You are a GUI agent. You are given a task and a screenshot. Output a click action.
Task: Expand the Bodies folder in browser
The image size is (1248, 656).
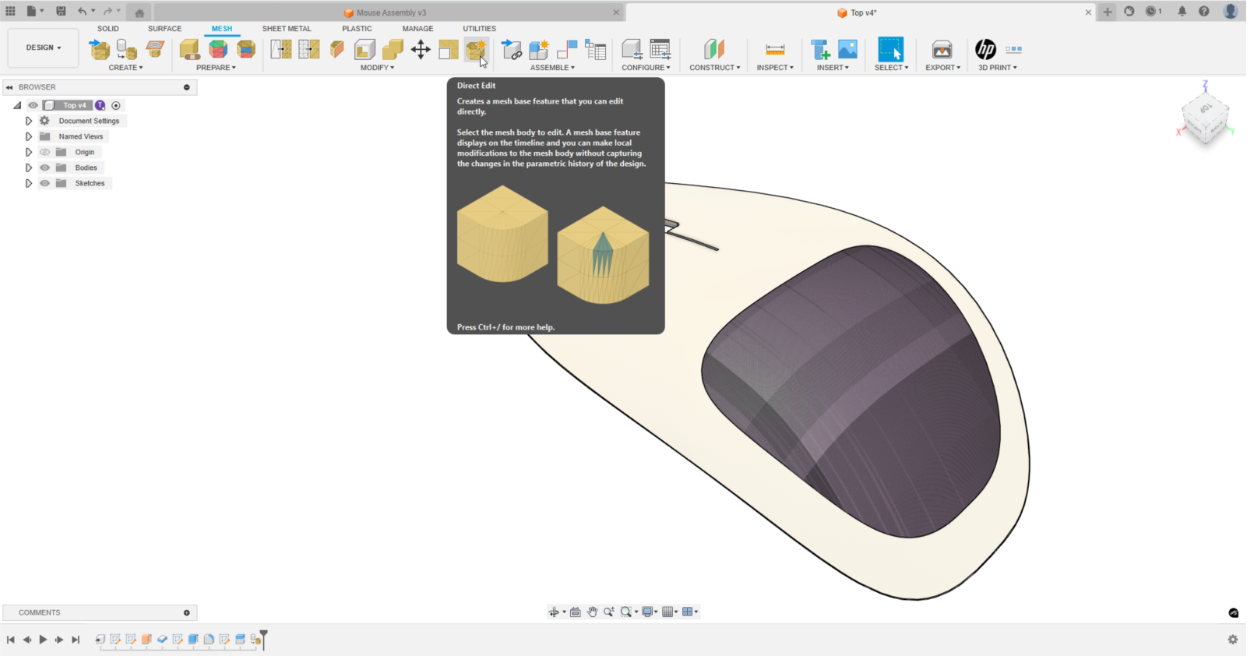click(x=29, y=167)
